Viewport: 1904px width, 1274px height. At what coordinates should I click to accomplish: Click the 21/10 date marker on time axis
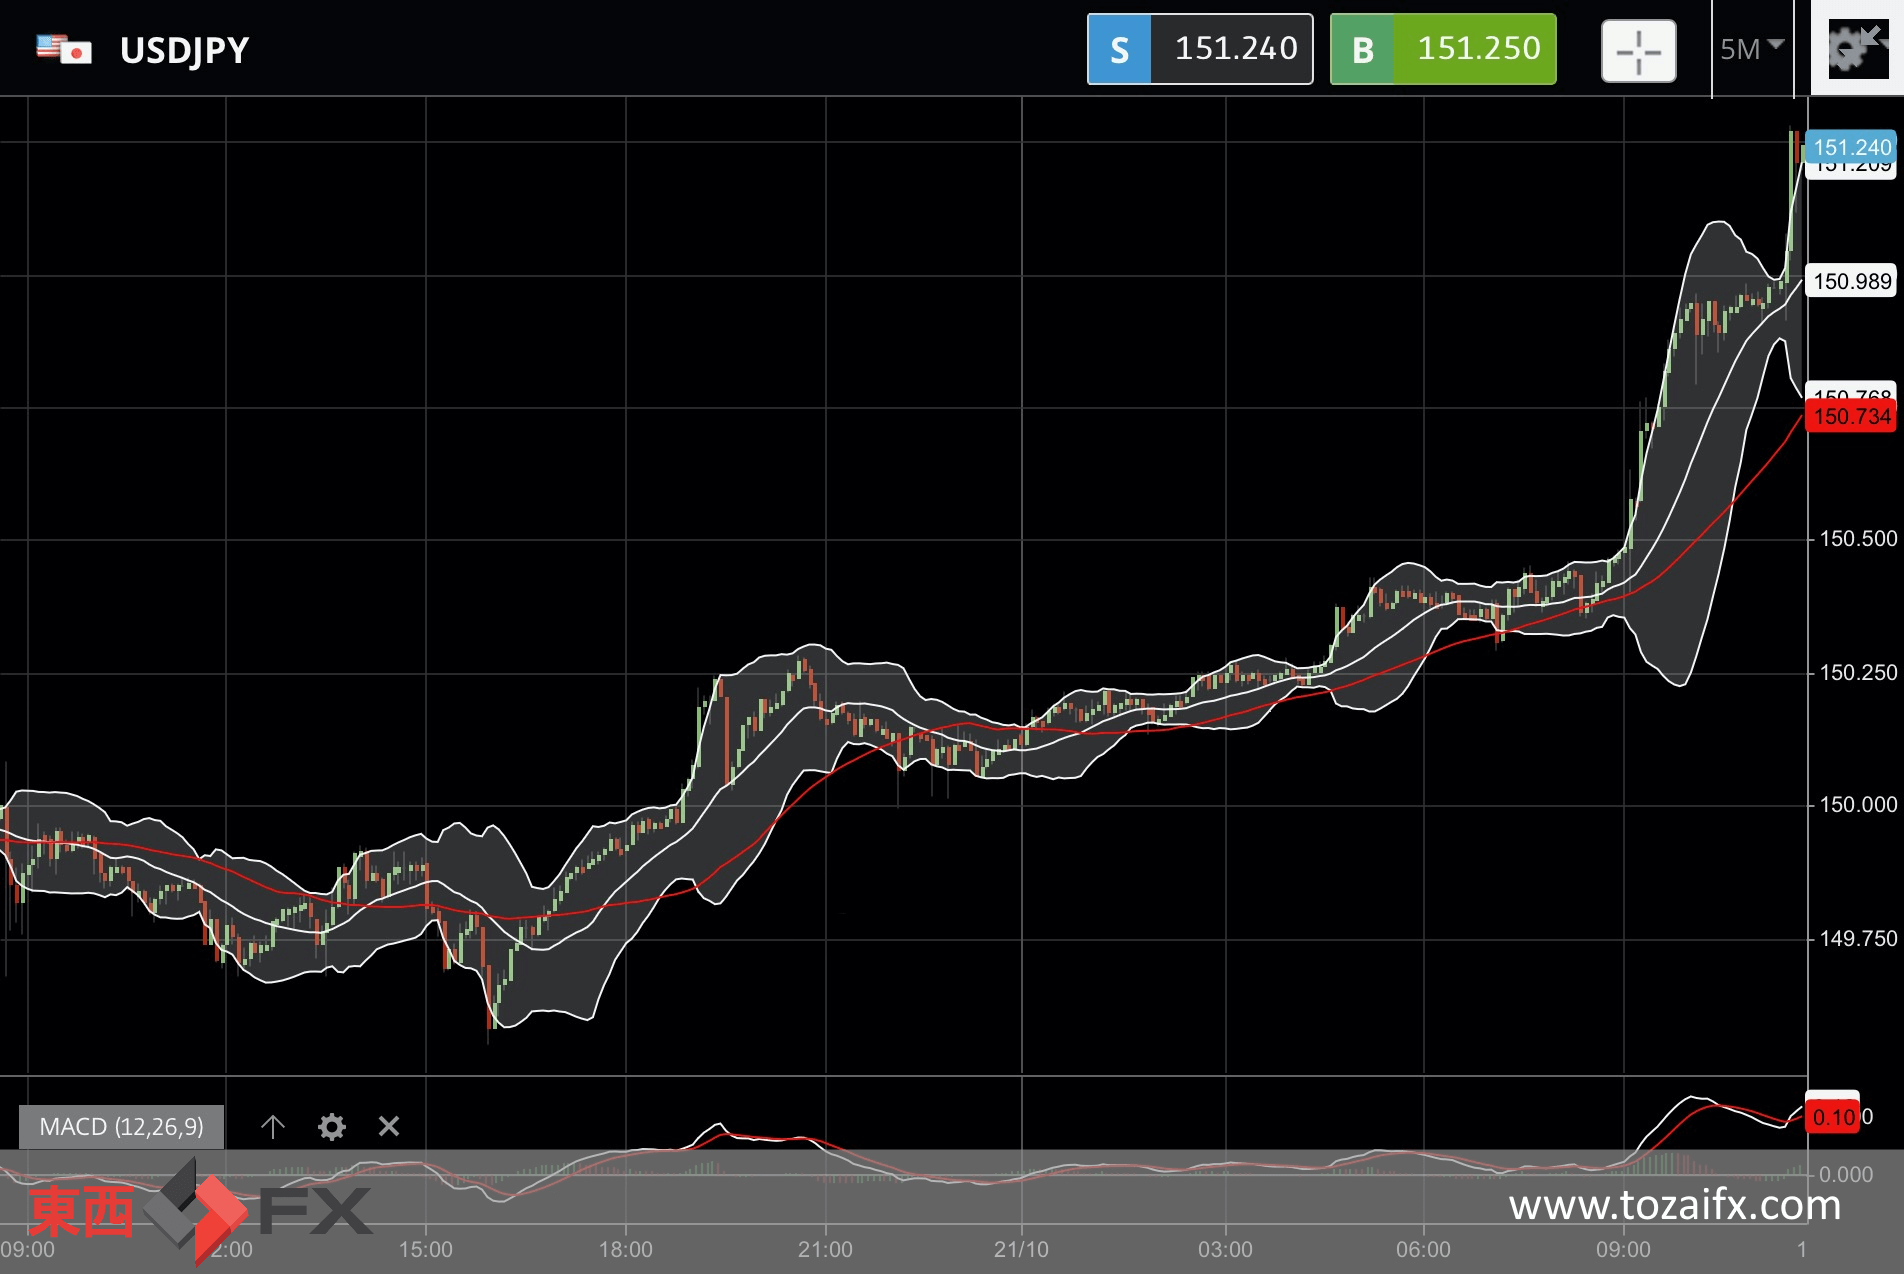click(1021, 1249)
